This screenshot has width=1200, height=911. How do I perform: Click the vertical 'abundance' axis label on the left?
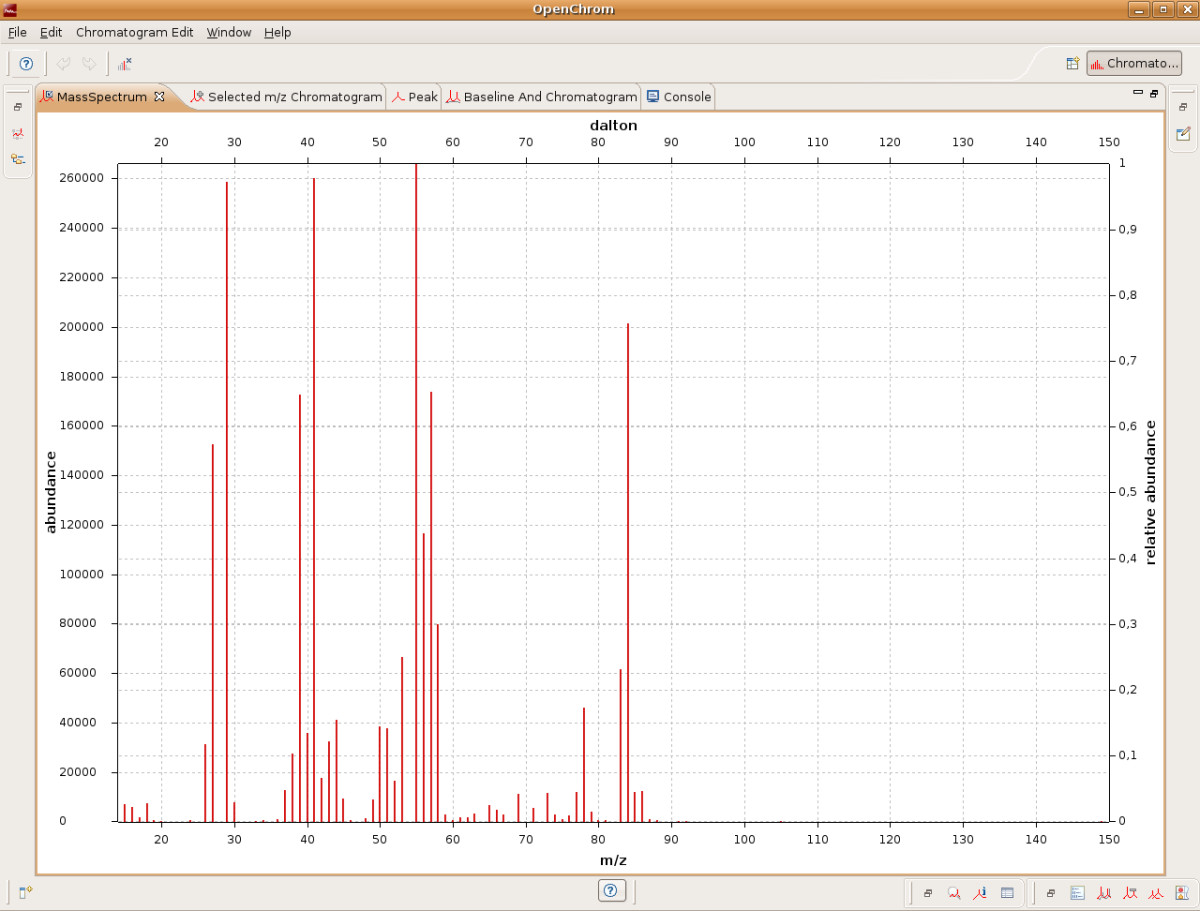[x=51, y=492]
